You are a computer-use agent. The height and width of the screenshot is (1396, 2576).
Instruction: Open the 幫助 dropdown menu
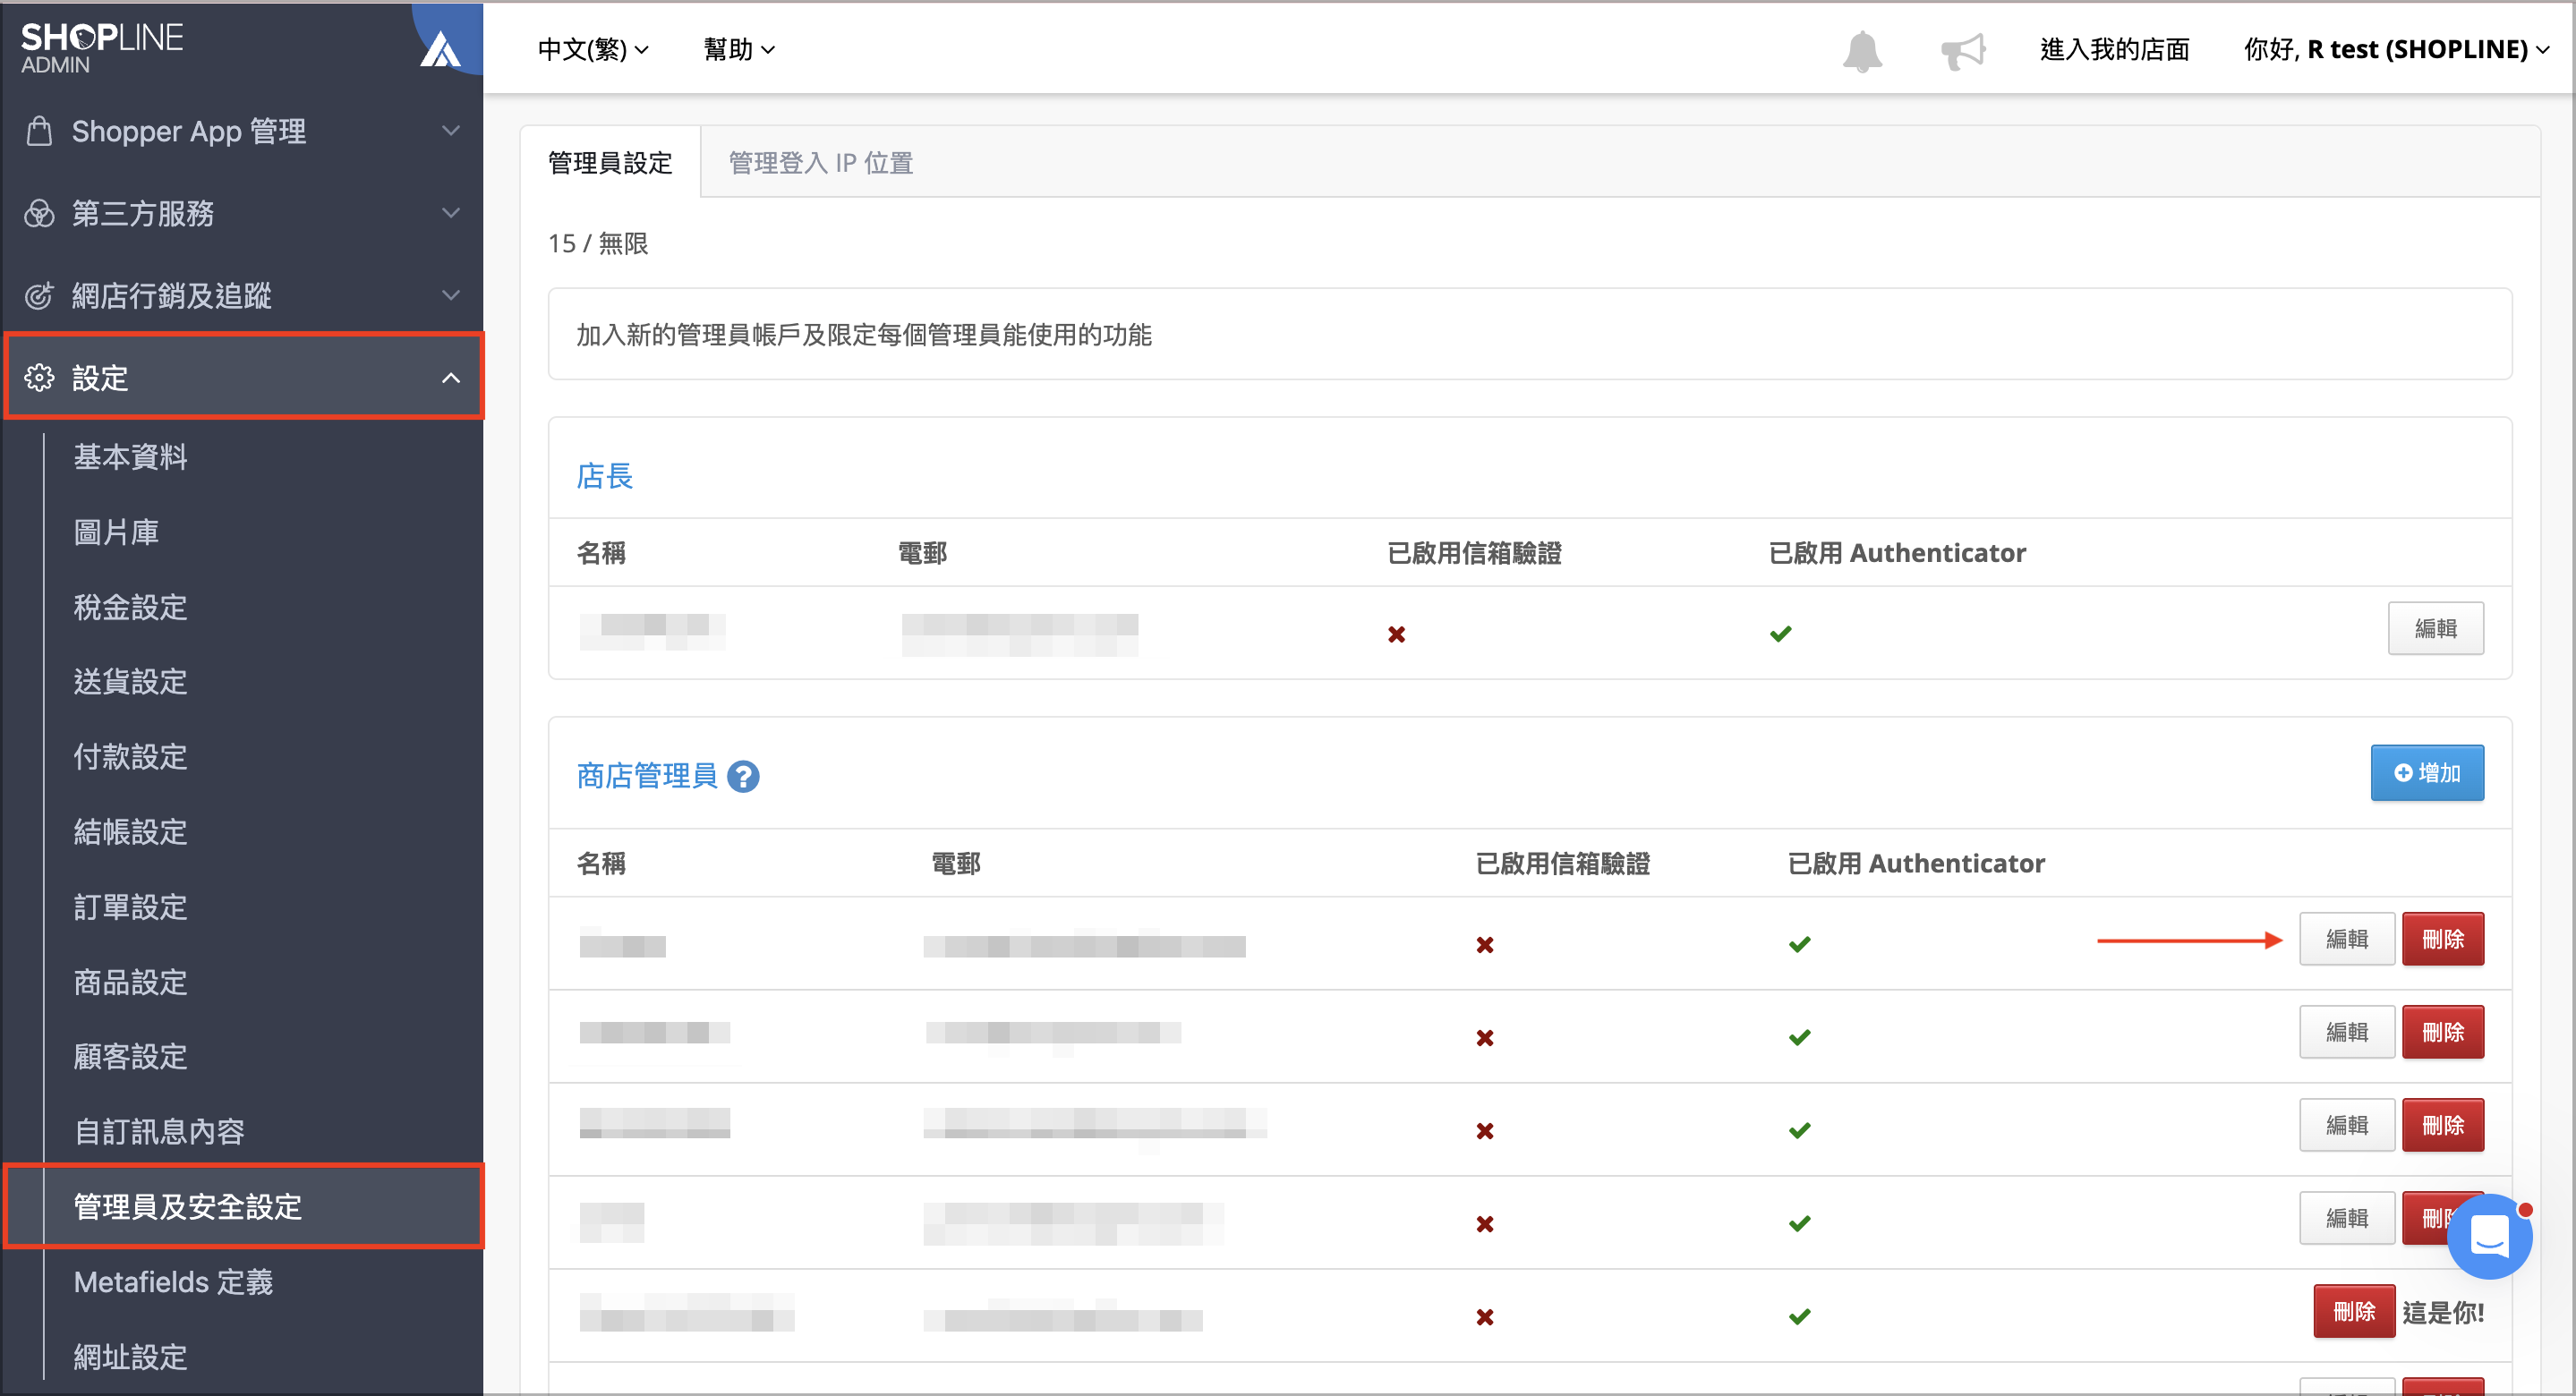click(x=739, y=49)
